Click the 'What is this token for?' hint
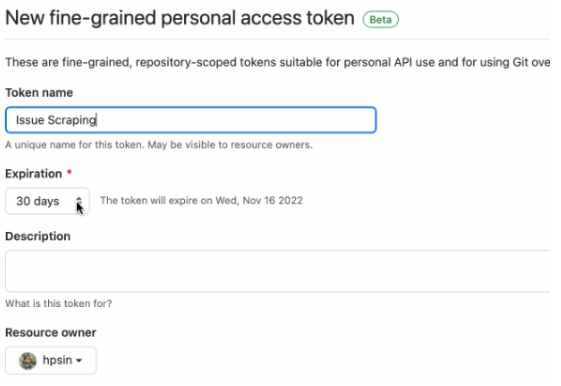This screenshot has height=386, width=561. pyautogui.click(x=59, y=303)
